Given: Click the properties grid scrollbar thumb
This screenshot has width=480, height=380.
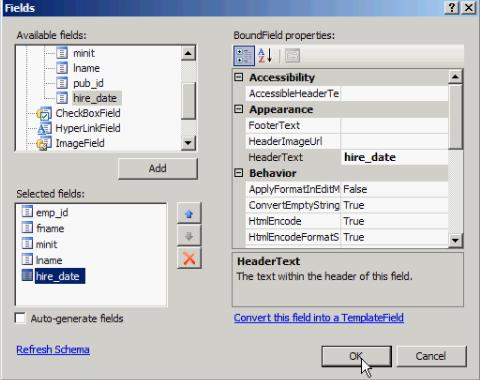Looking at the screenshot, I should pos(455,117).
